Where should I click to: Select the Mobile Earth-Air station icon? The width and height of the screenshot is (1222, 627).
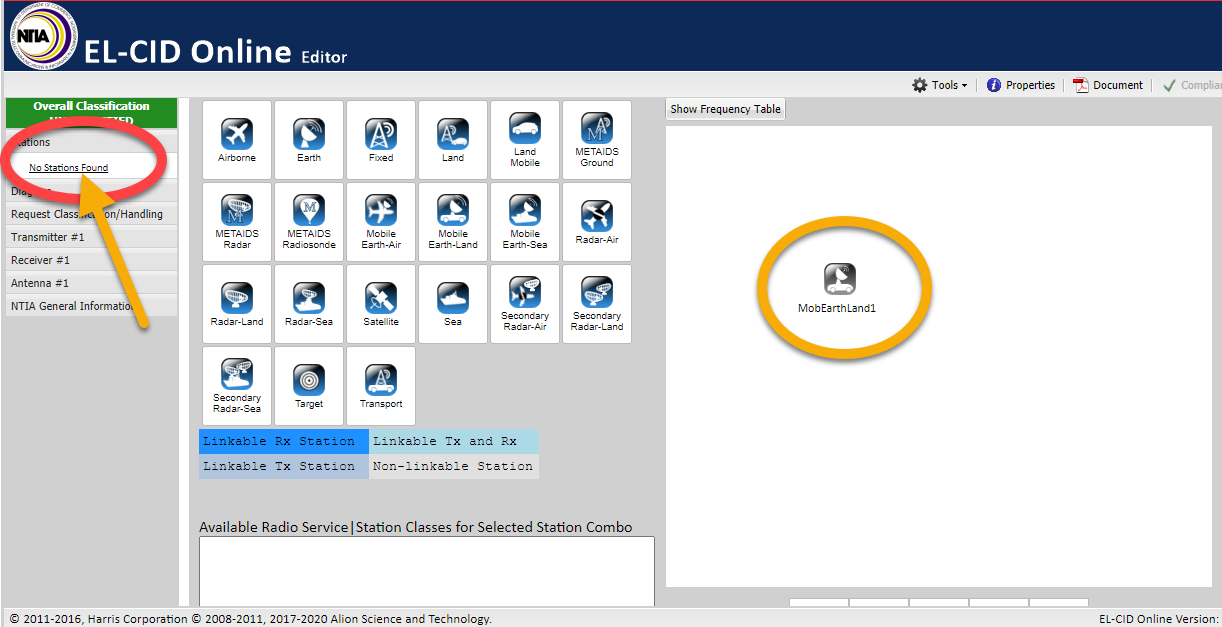coord(381,222)
